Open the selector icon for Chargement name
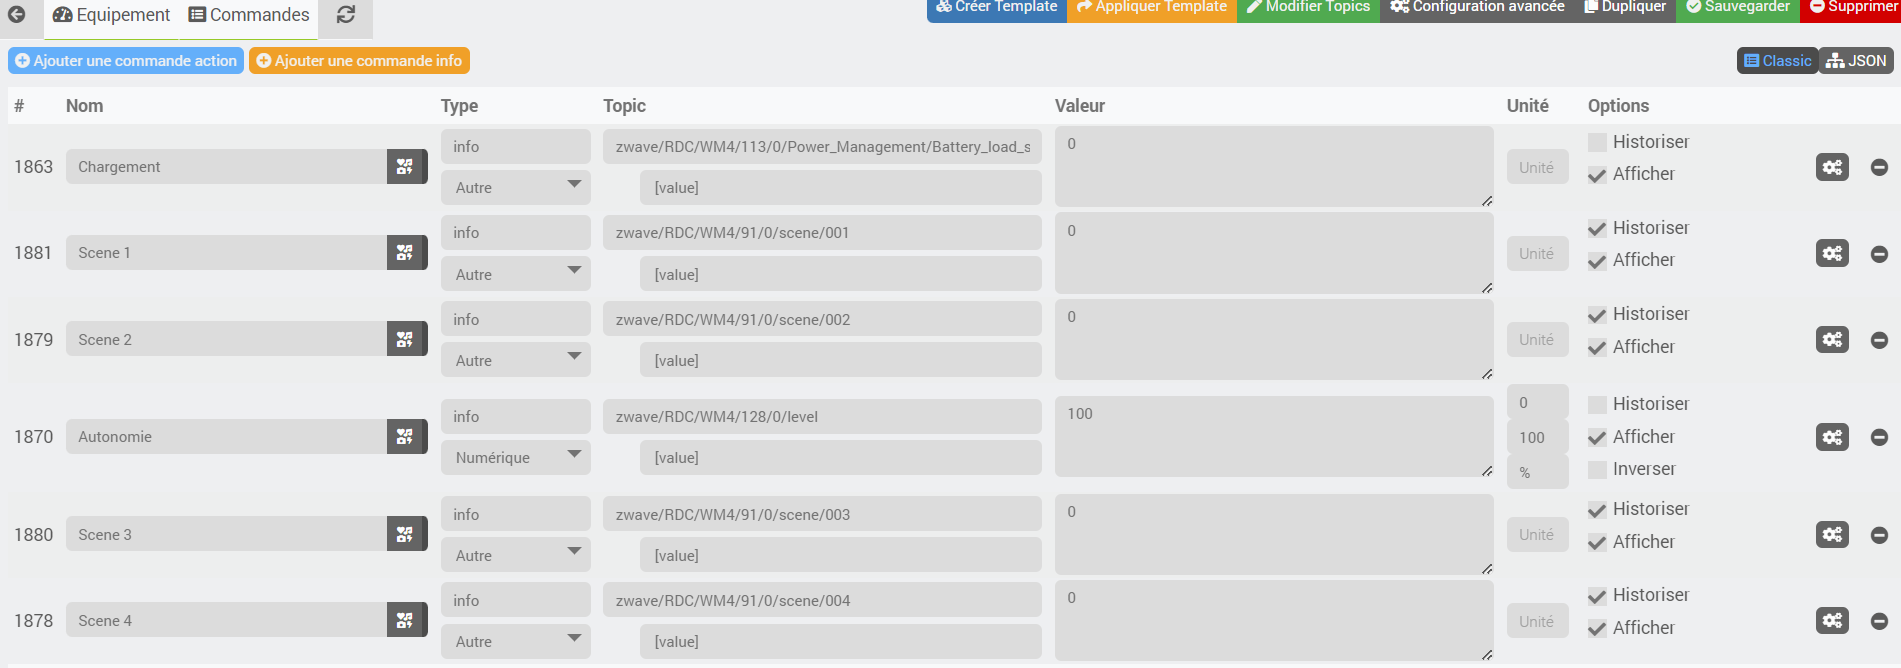The image size is (1901, 668). pos(405,167)
